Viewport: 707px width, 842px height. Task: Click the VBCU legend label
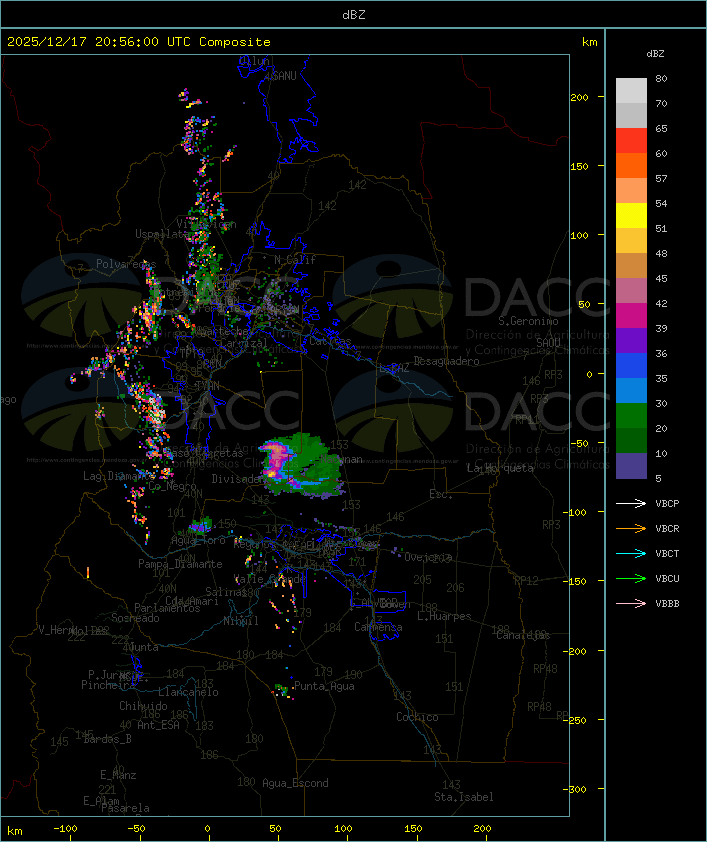667,578
